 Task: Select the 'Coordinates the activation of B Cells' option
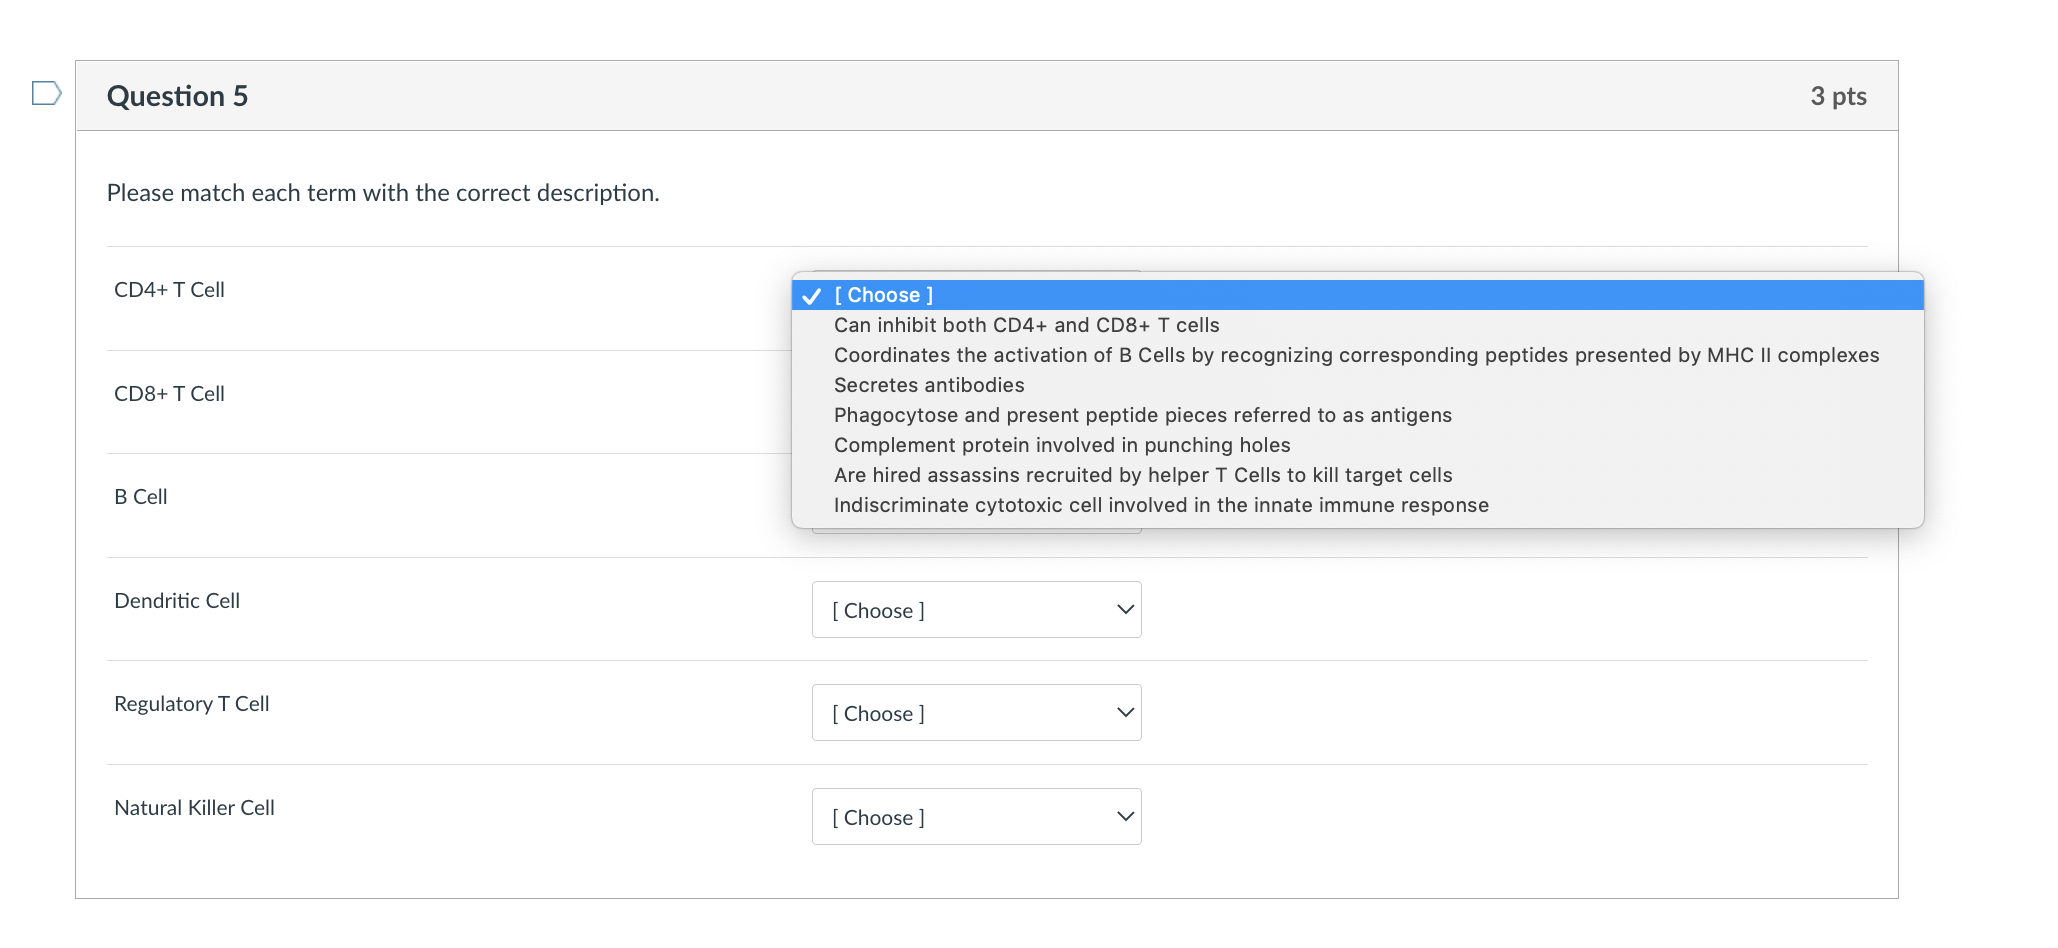pyautogui.click(x=1356, y=355)
